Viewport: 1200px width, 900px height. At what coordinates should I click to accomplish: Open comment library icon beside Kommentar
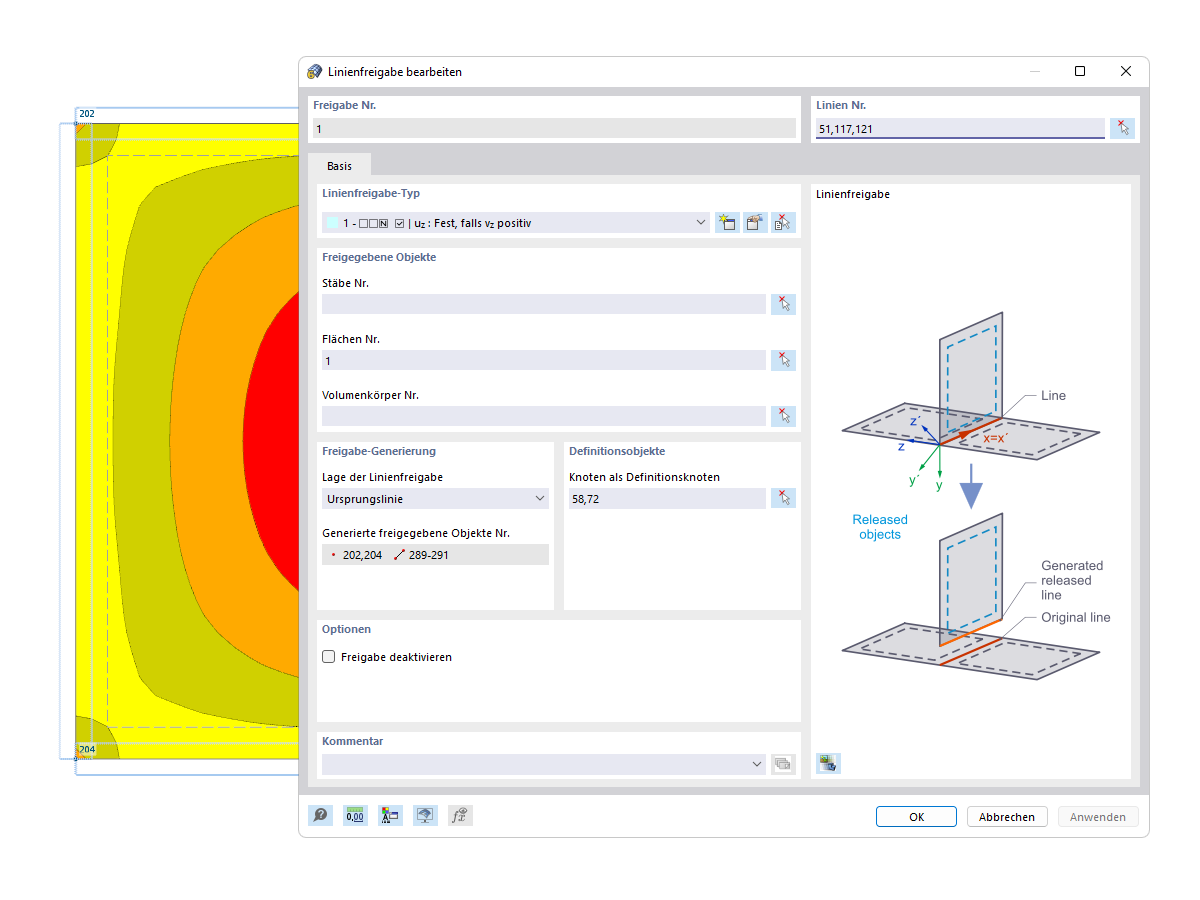[x=783, y=764]
